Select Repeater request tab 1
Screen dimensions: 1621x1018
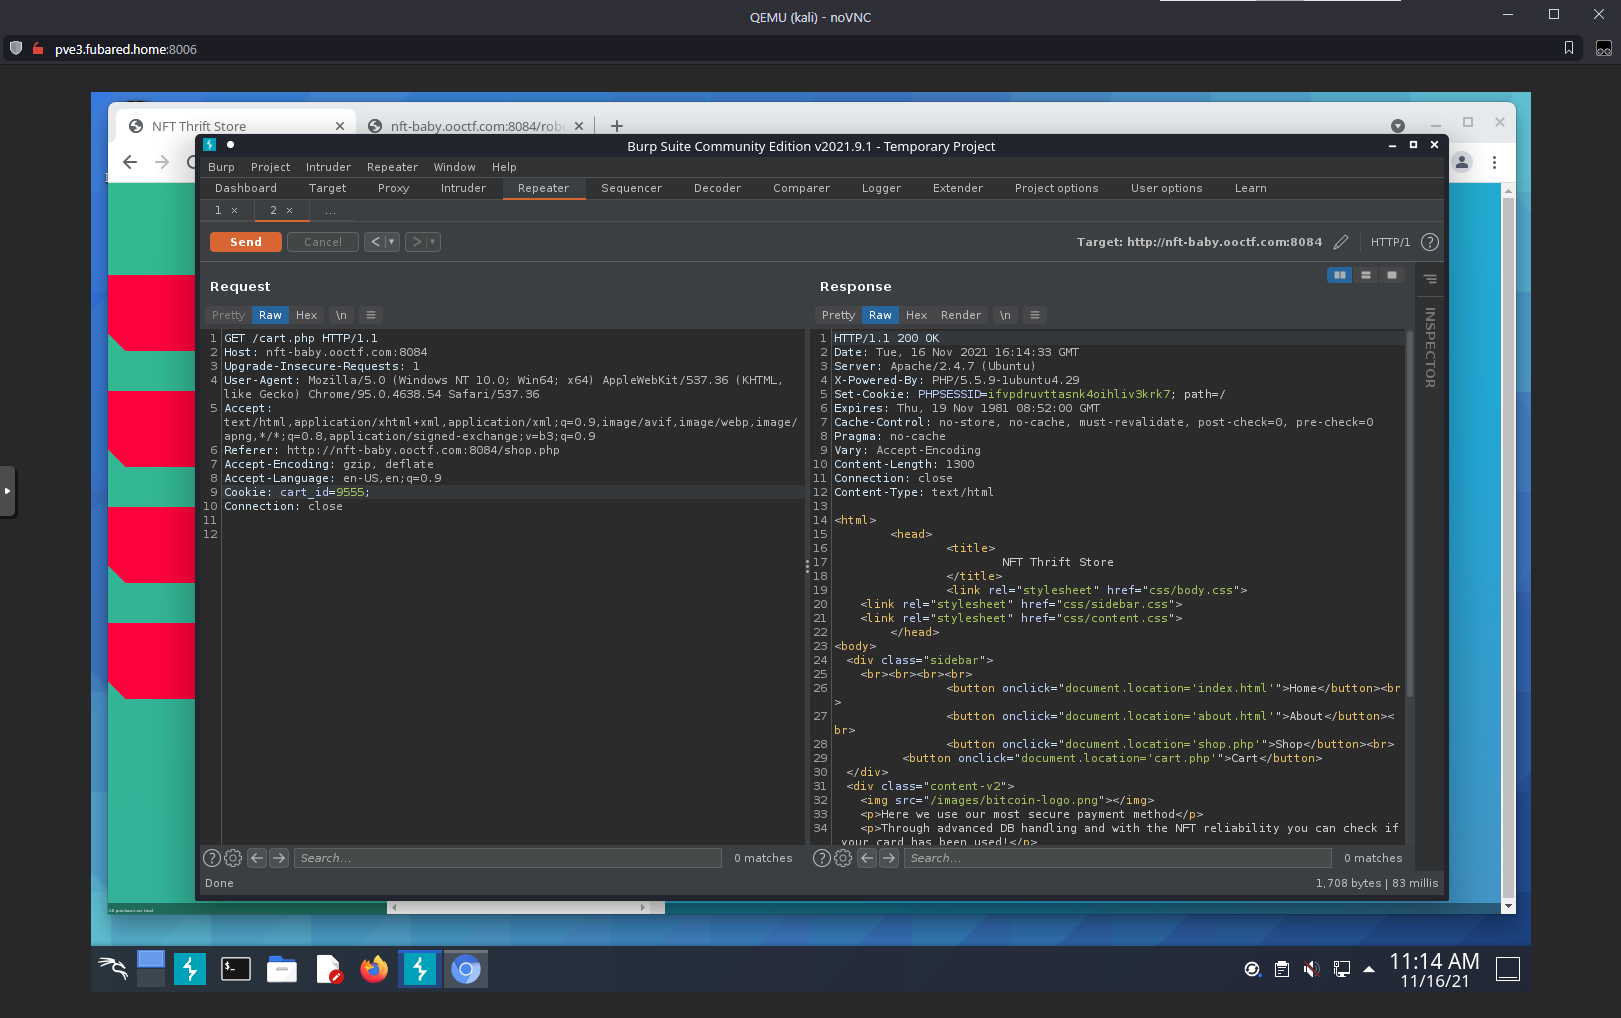pyautogui.click(x=218, y=210)
